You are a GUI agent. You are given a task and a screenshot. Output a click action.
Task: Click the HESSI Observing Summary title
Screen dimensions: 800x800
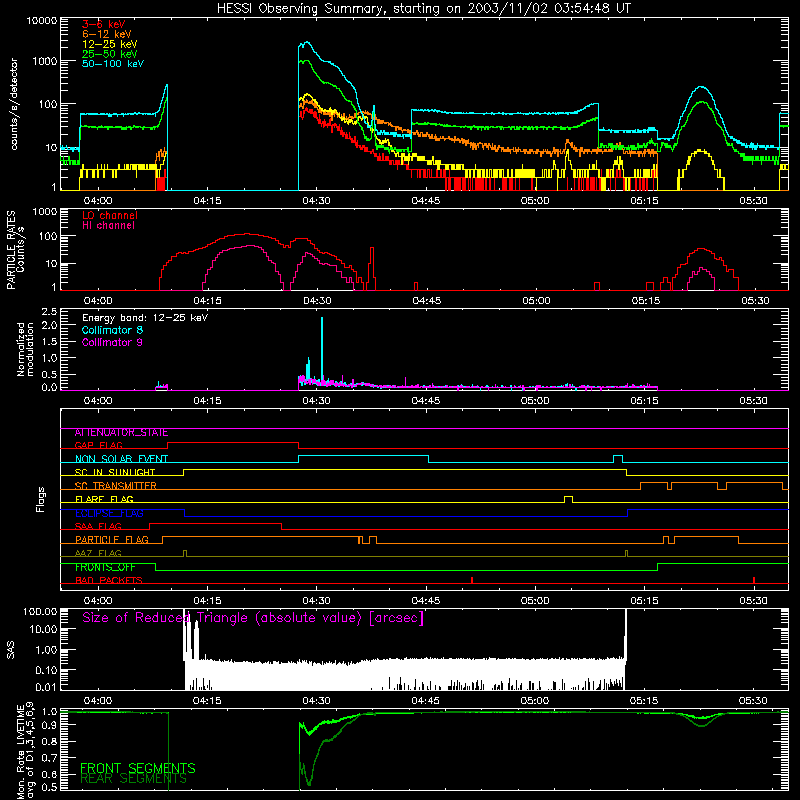point(423,9)
